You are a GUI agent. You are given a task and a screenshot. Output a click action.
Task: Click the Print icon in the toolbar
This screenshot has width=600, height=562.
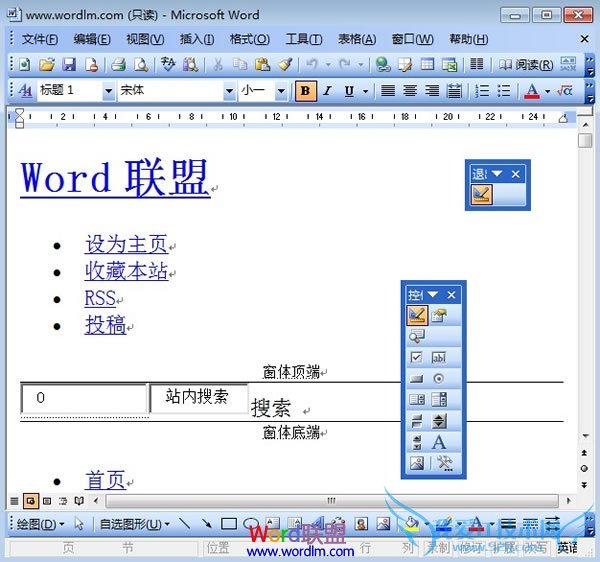coord(118,65)
